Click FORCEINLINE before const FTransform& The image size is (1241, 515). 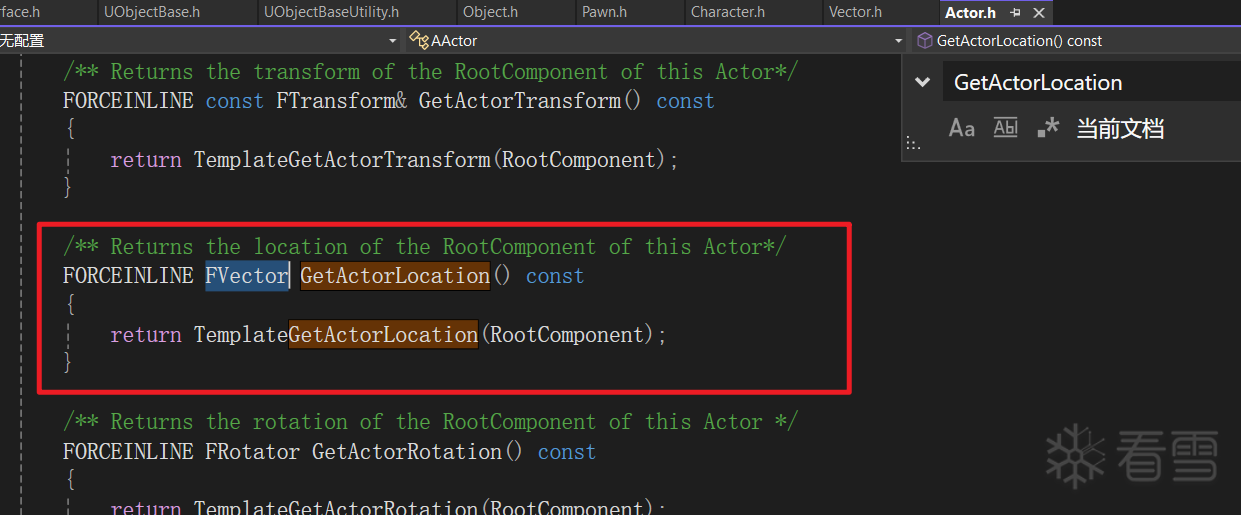click(128, 101)
